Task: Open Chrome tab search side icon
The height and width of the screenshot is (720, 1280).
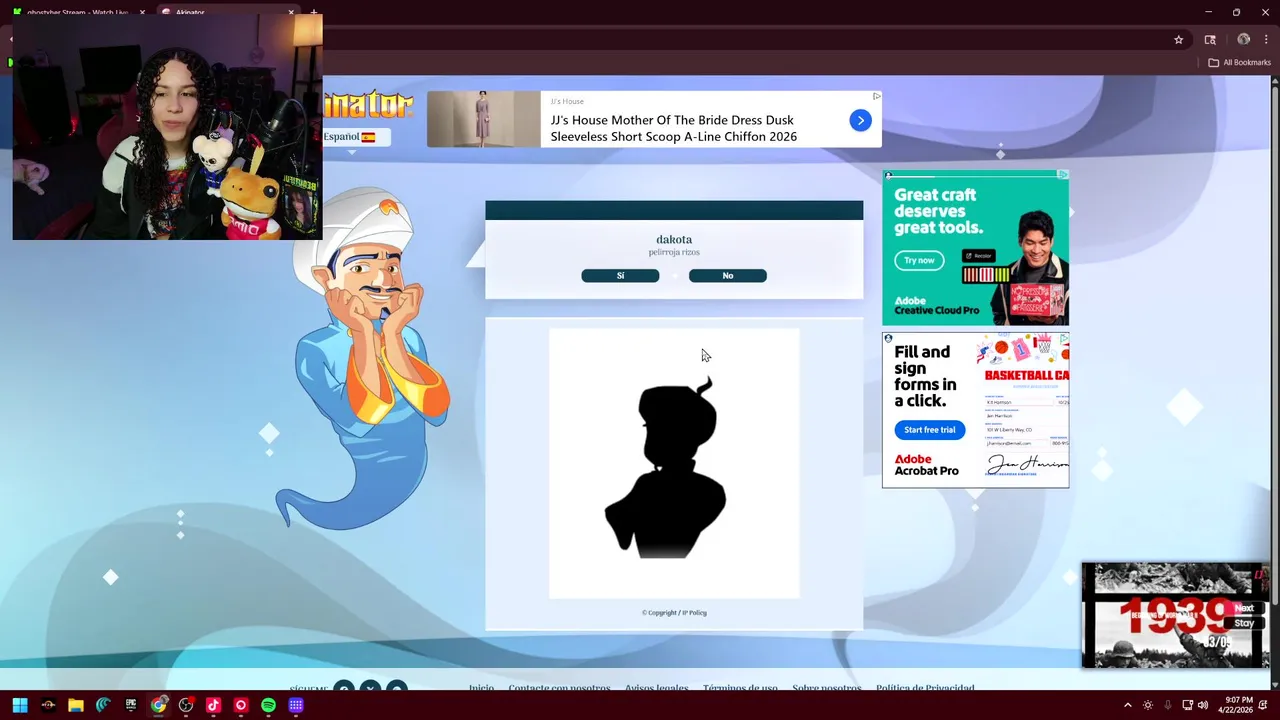Action: 1210,40
